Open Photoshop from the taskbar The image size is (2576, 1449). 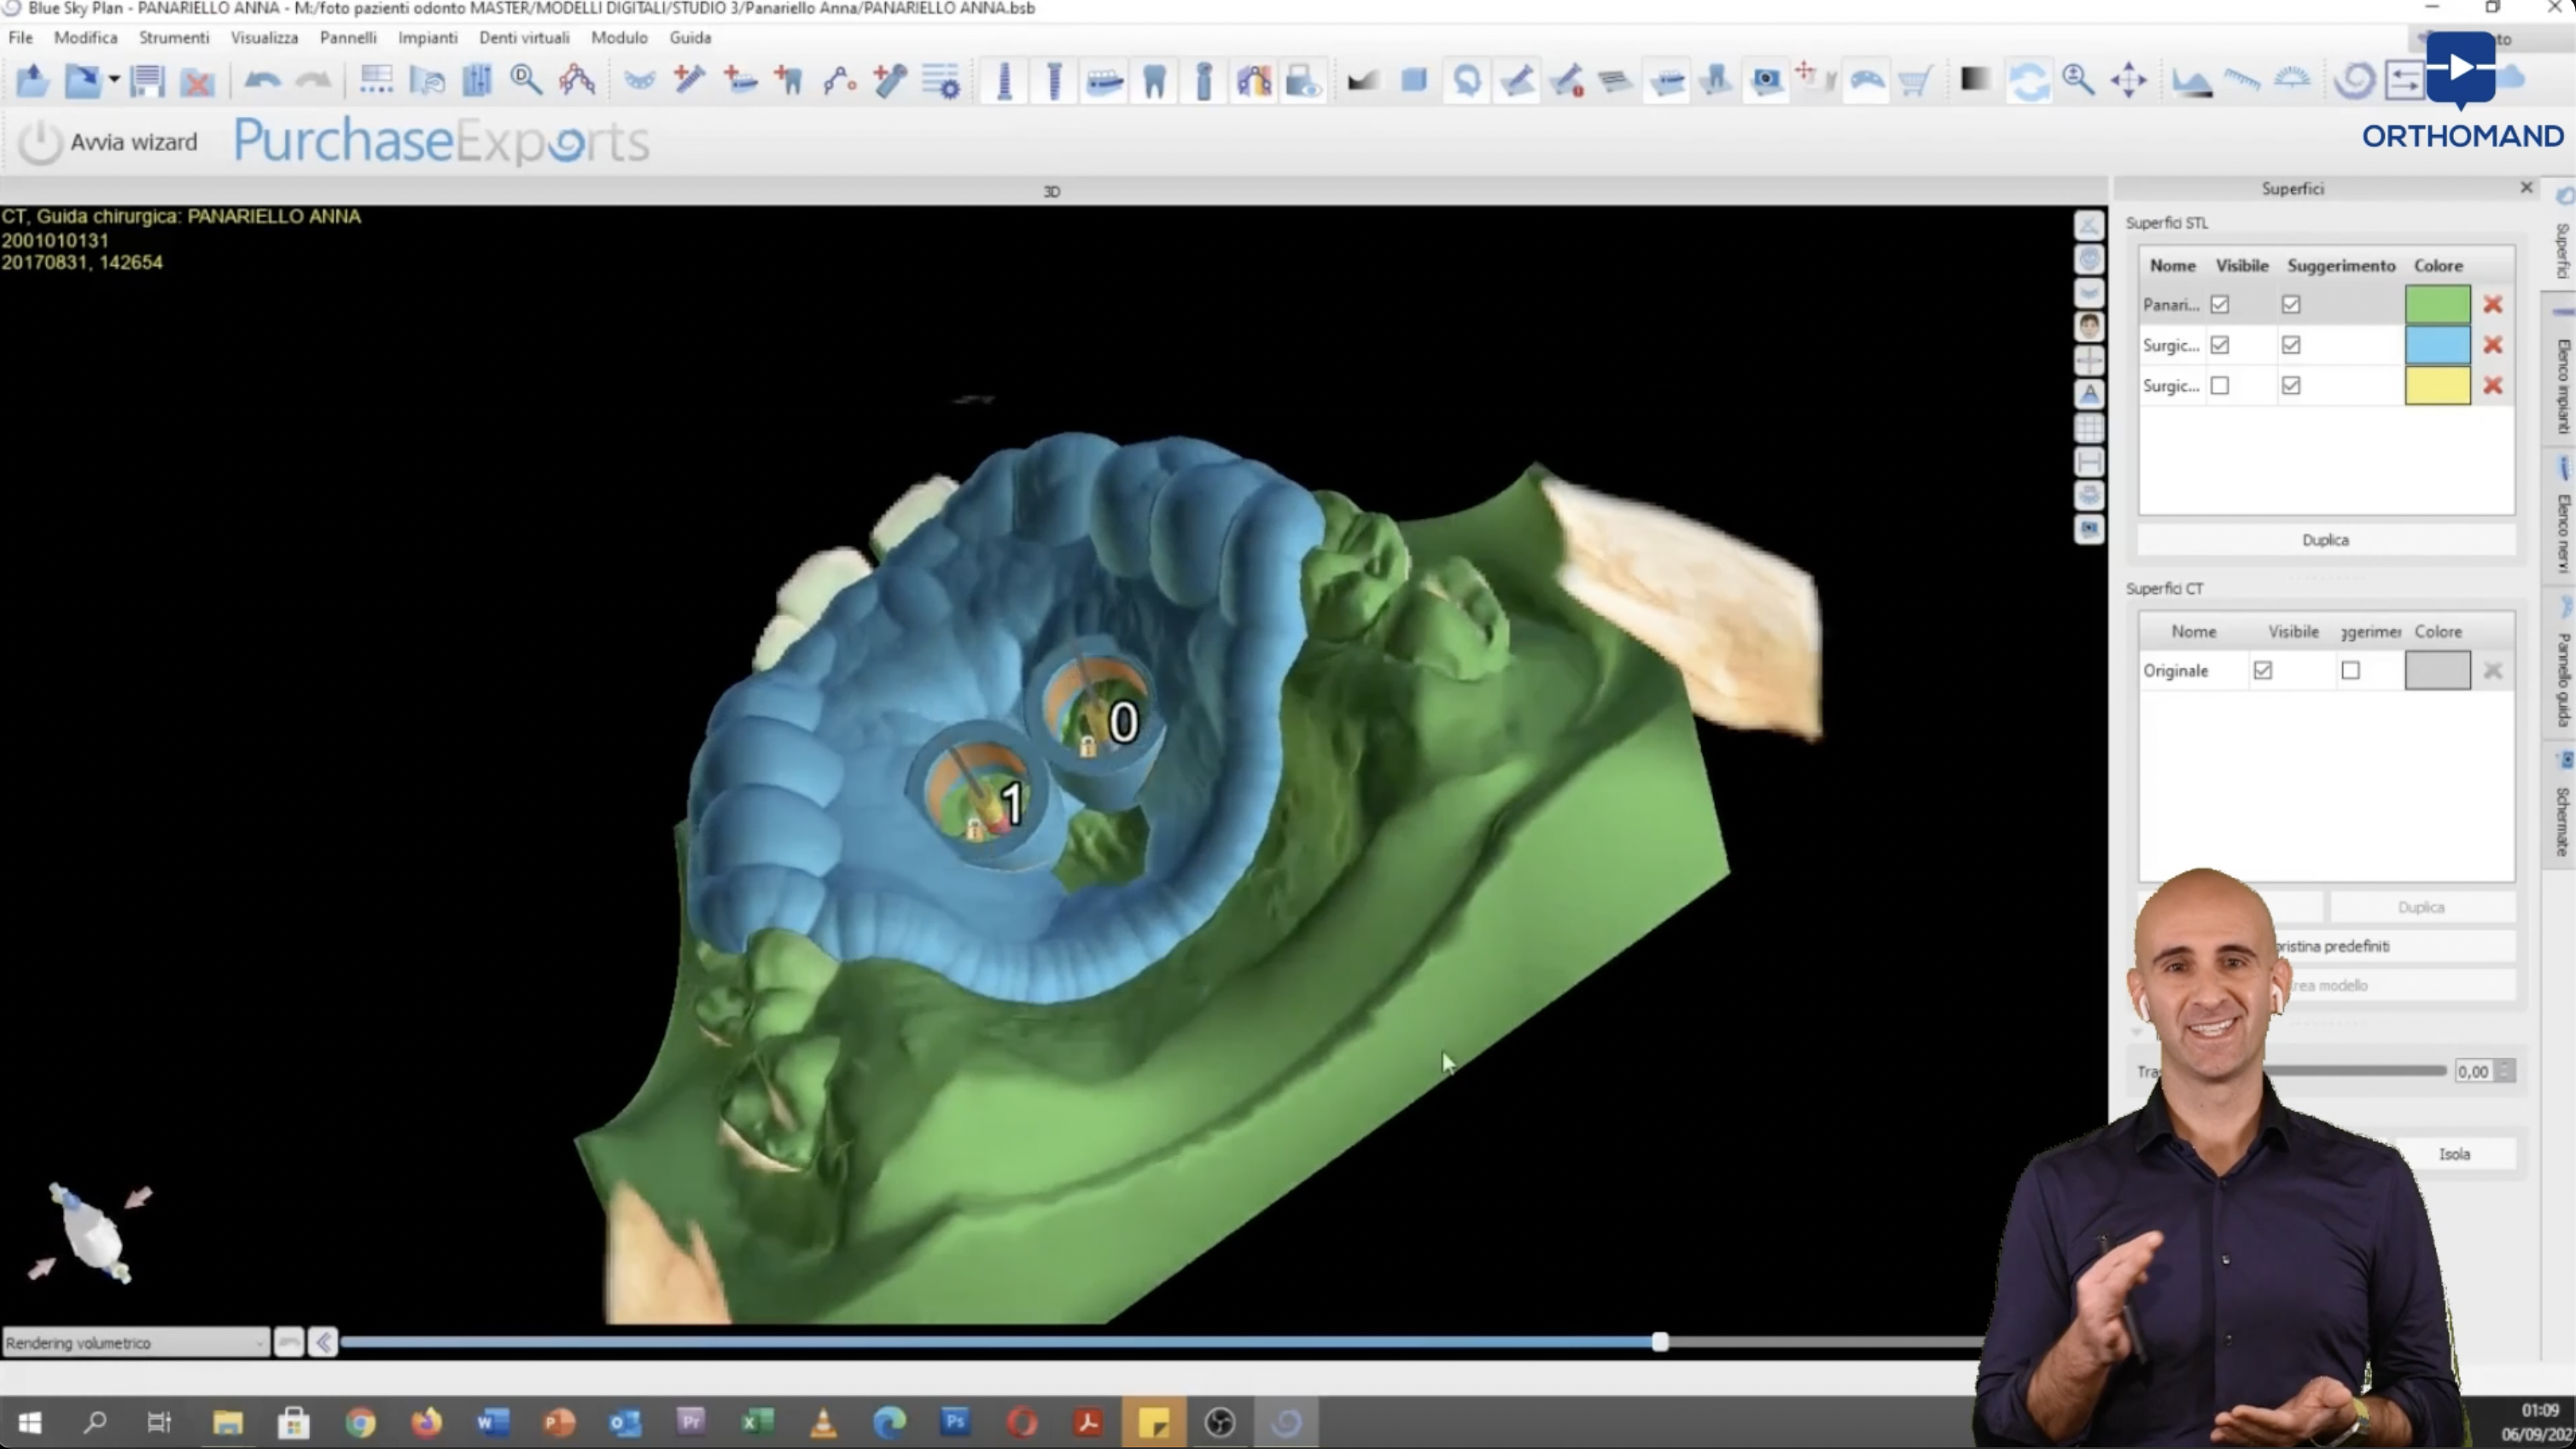955,1422
